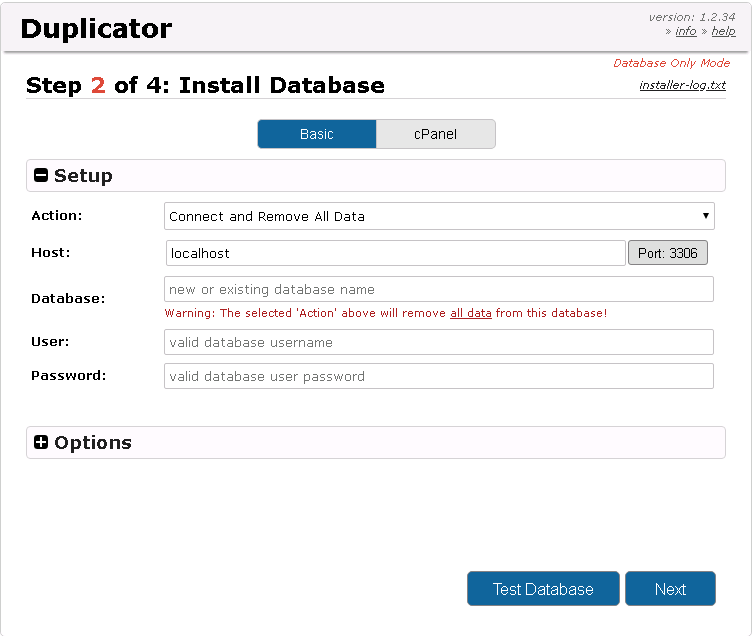Open the installer-log.txt link
Screen dimensions: 754x636
coord(682,85)
